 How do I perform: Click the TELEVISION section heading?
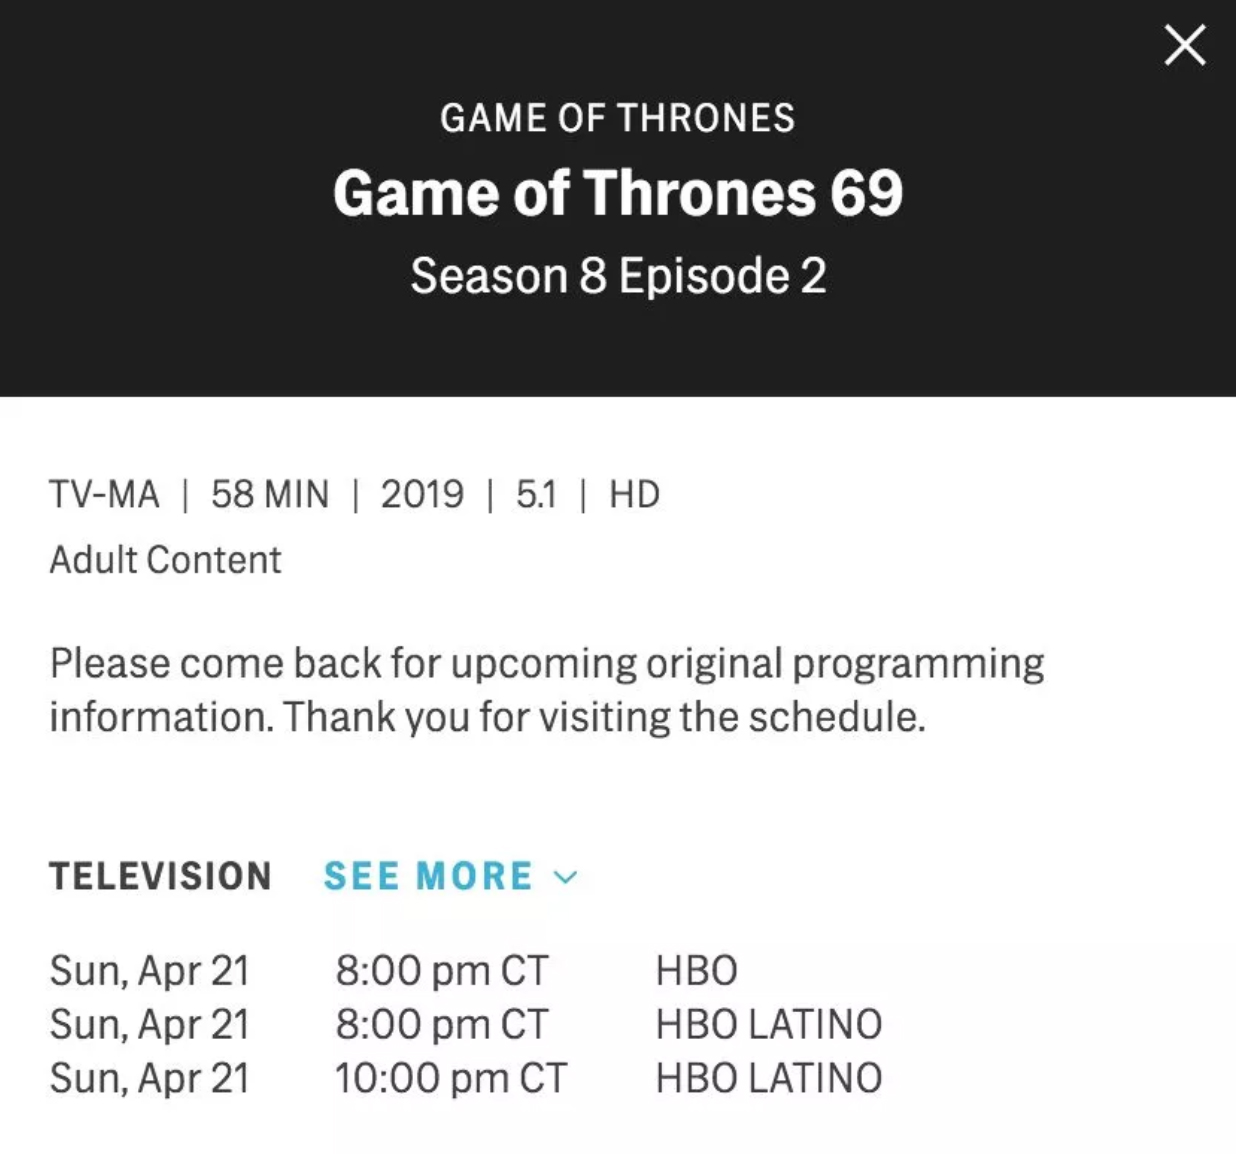(160, 876)
